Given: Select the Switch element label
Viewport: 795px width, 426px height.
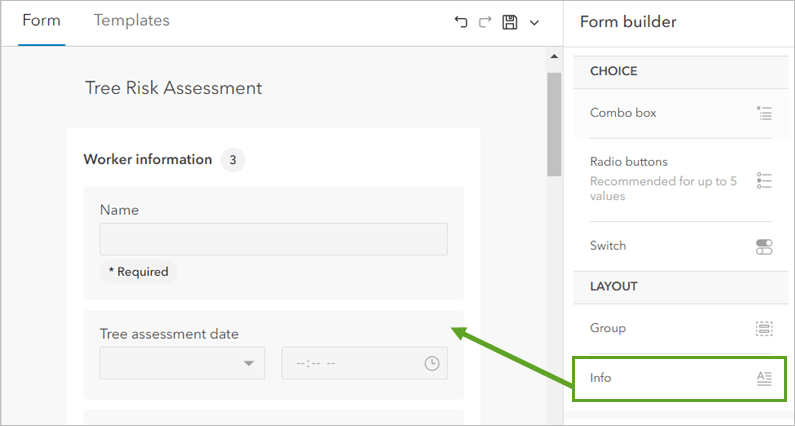Looking at the screenshot, I should tap(608, 246).
